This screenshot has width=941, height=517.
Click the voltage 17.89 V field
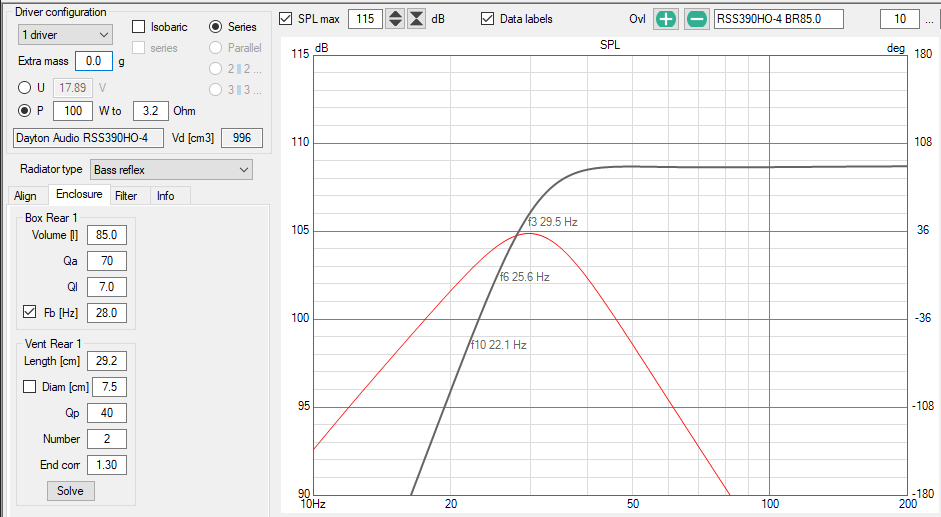73,88
